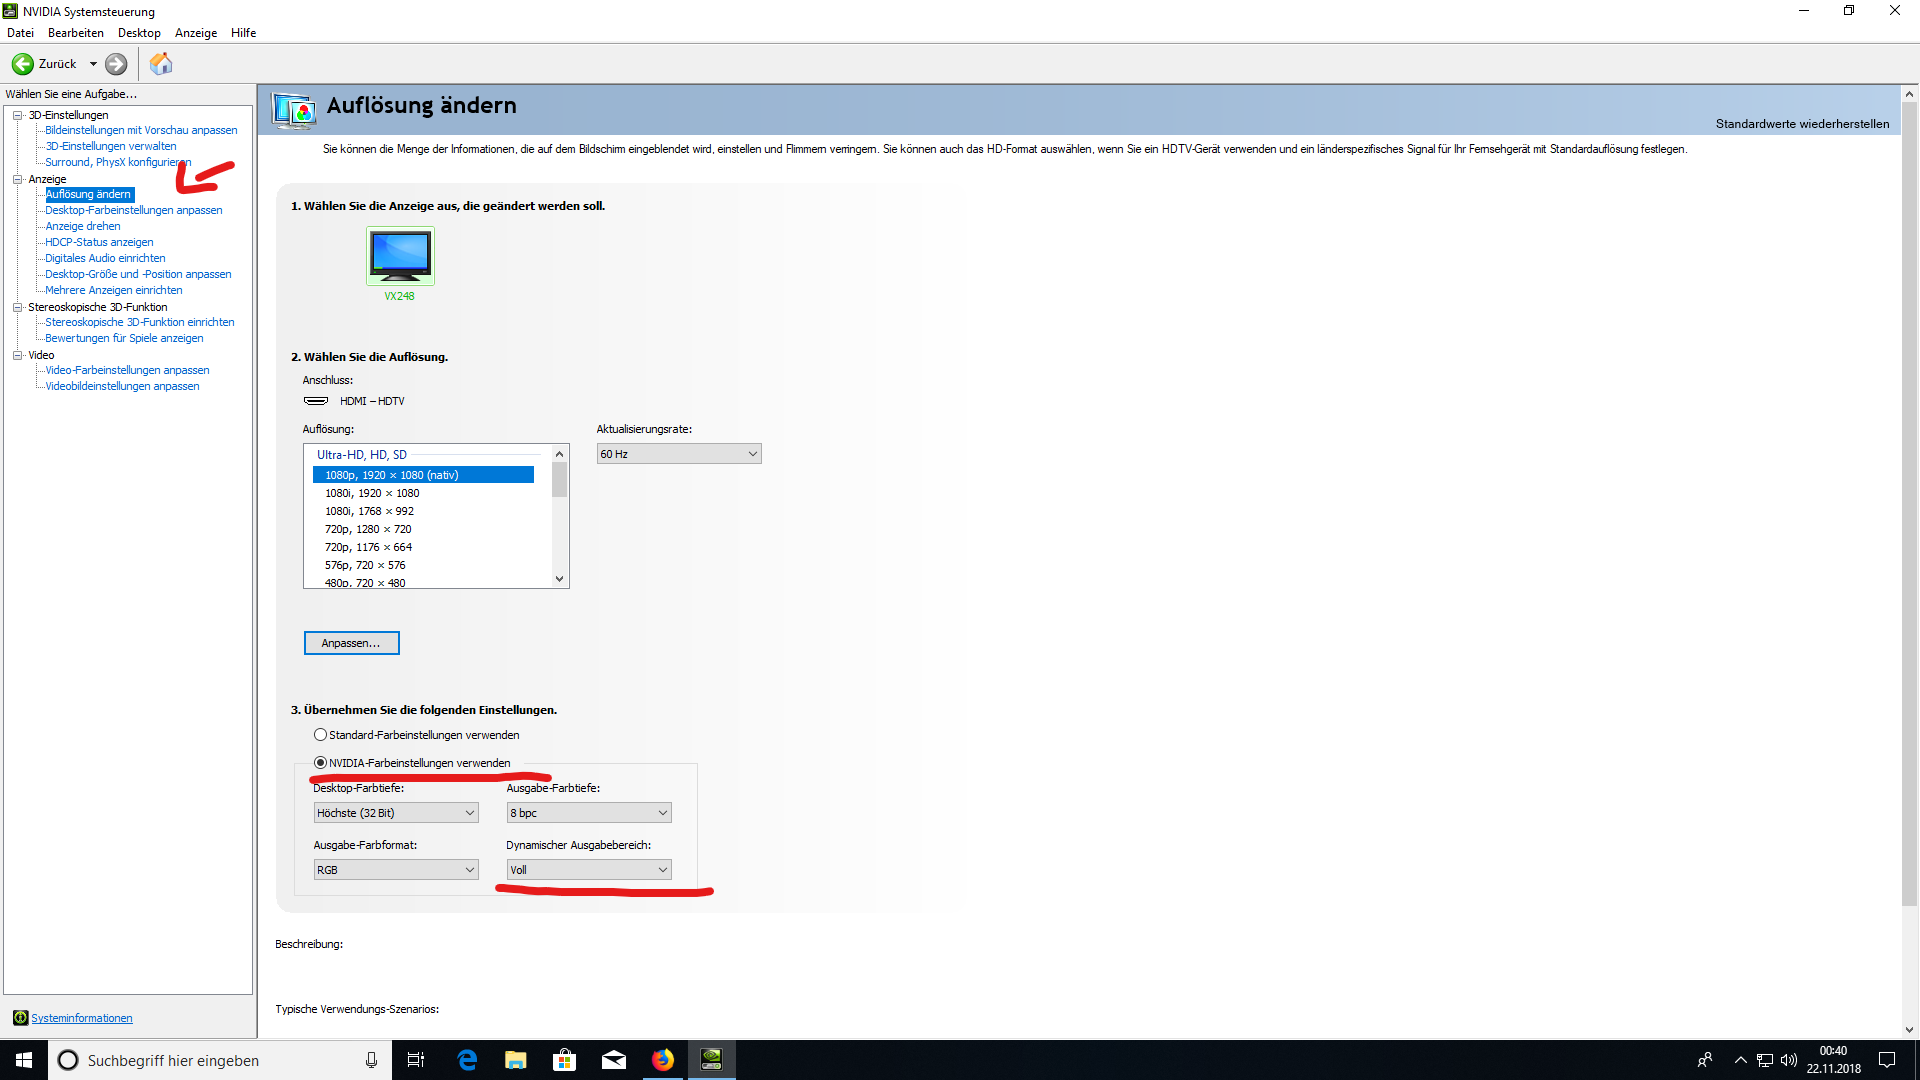Open the Desktop menu
Viewport: 1920px width, 1080px height.
pos(139,33)
